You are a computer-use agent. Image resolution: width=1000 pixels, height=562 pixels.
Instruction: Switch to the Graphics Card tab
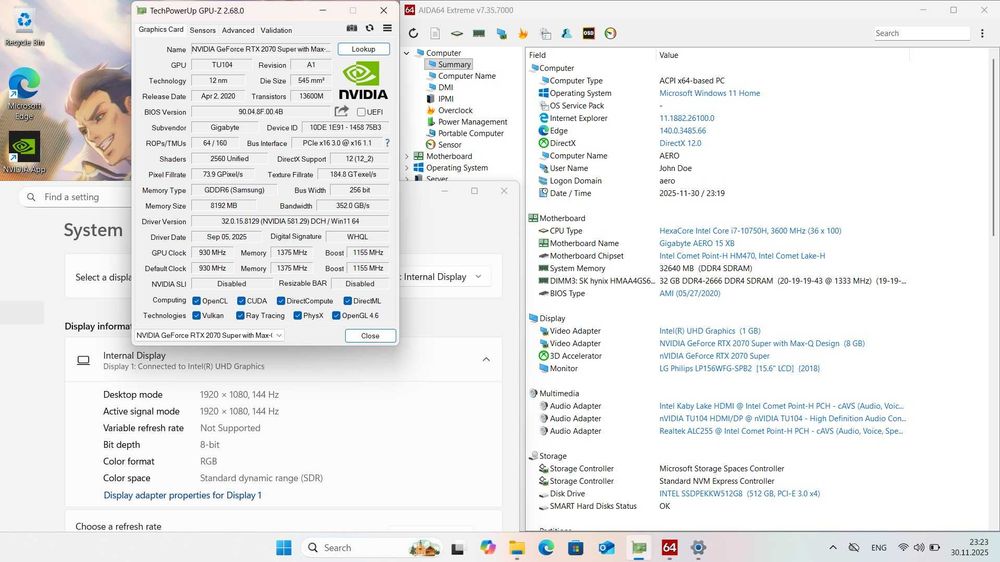coord(161,29)
